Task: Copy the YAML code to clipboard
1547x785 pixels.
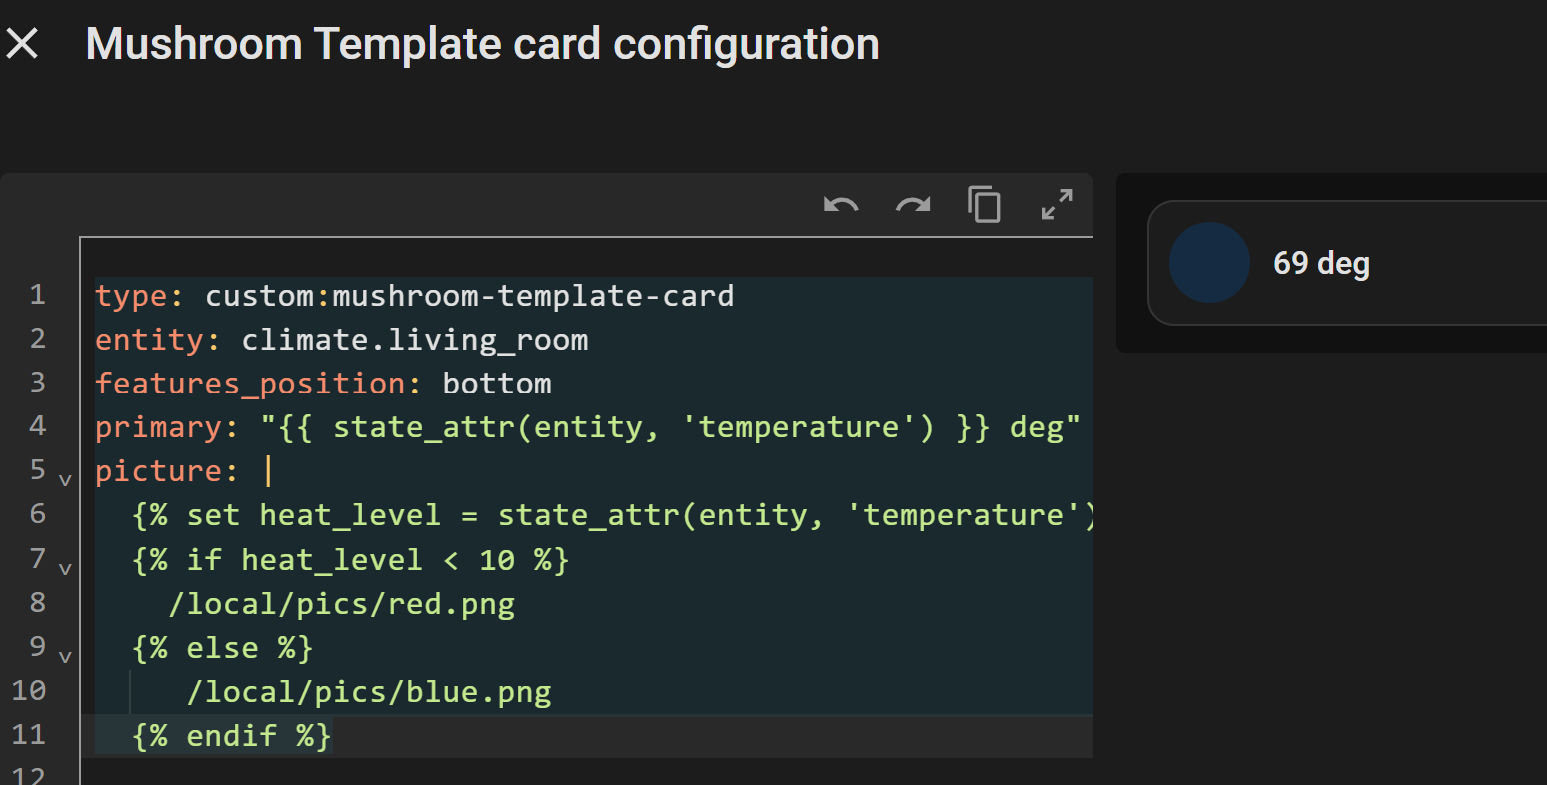Action: (984, 205)
